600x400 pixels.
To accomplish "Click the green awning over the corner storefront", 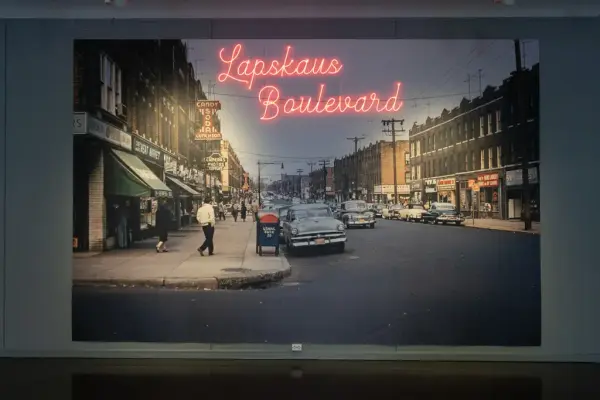I will click(x=138, y=173).
